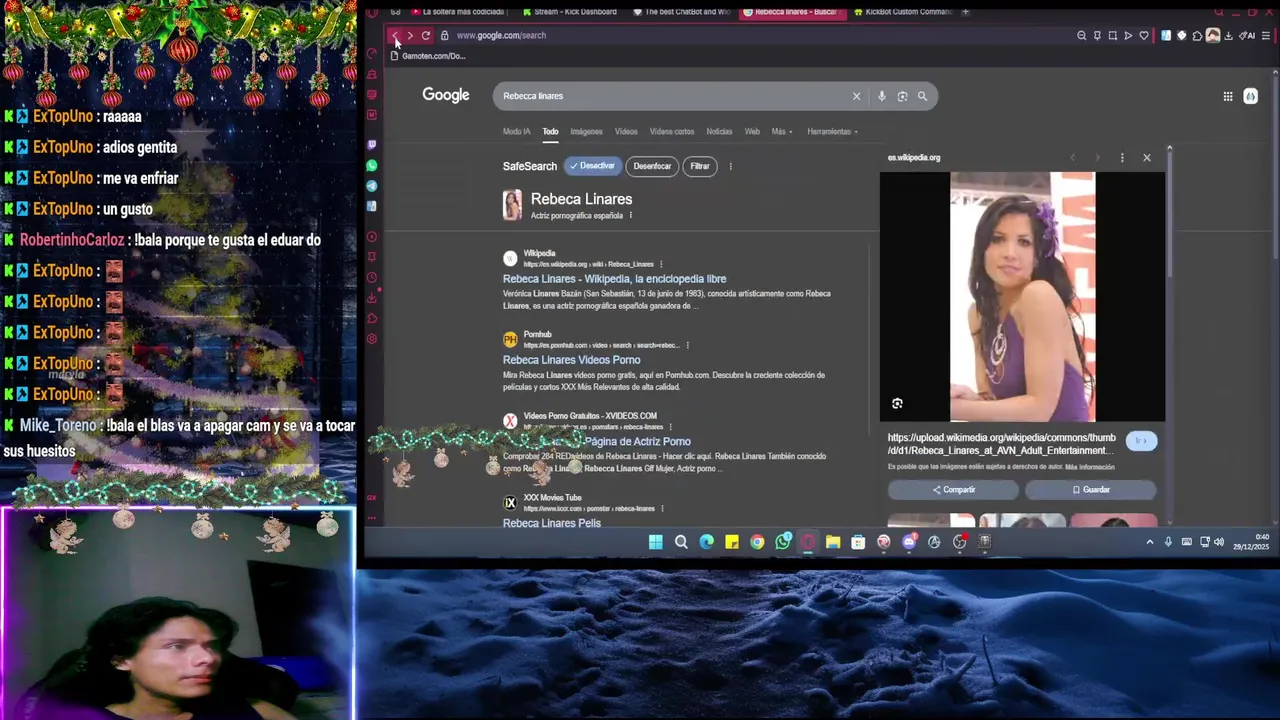Screen dimensions: 1280x720
Task: Open a new browser tab with plus button
Action: [965, 12]
